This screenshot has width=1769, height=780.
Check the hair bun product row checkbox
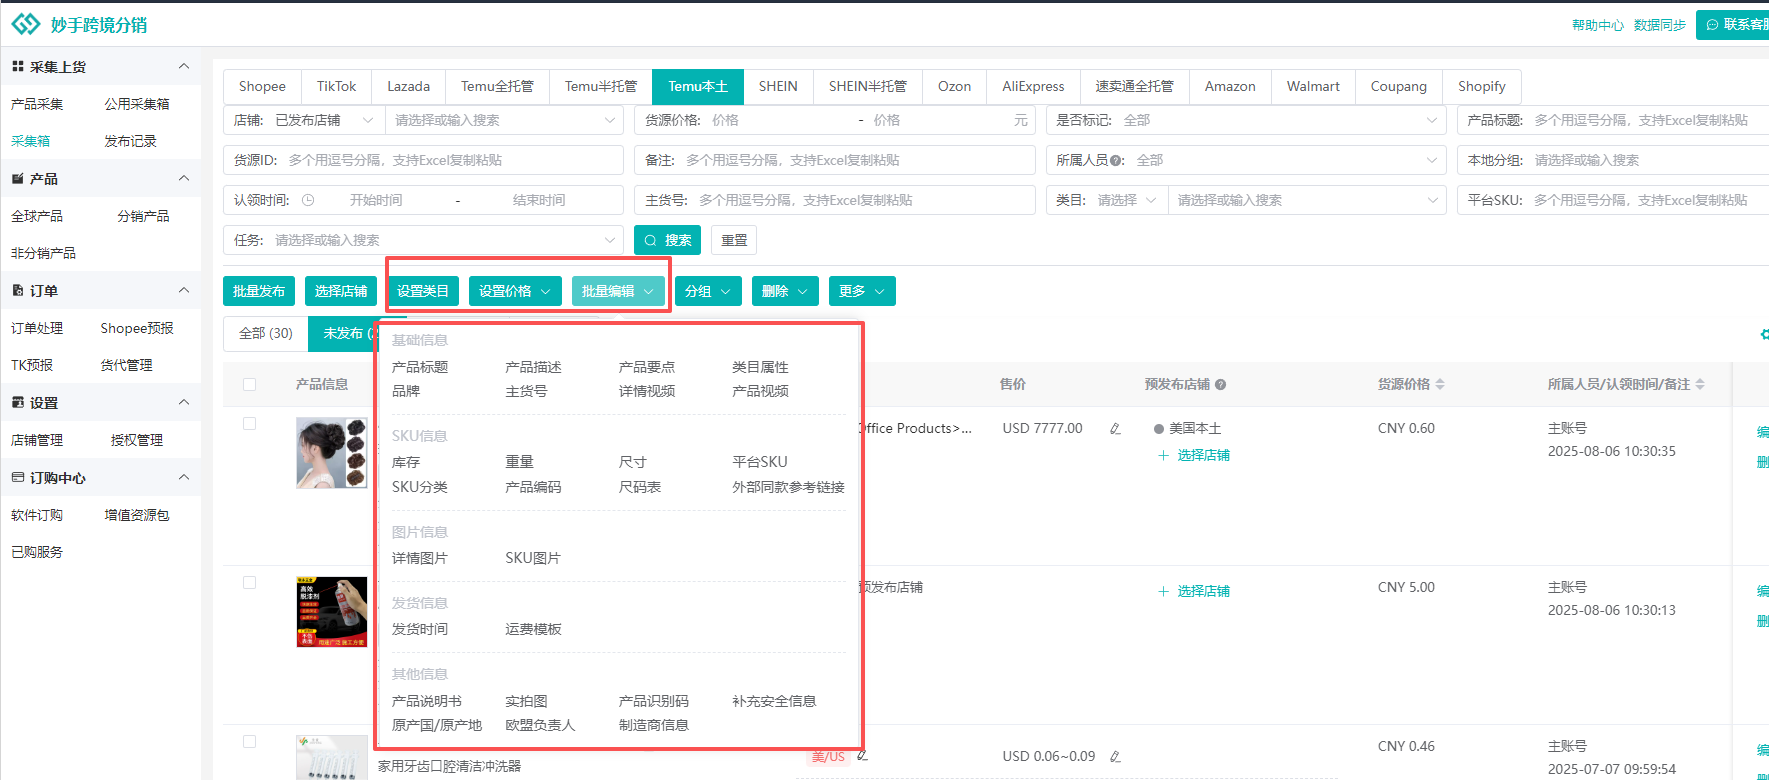[250, 424]
